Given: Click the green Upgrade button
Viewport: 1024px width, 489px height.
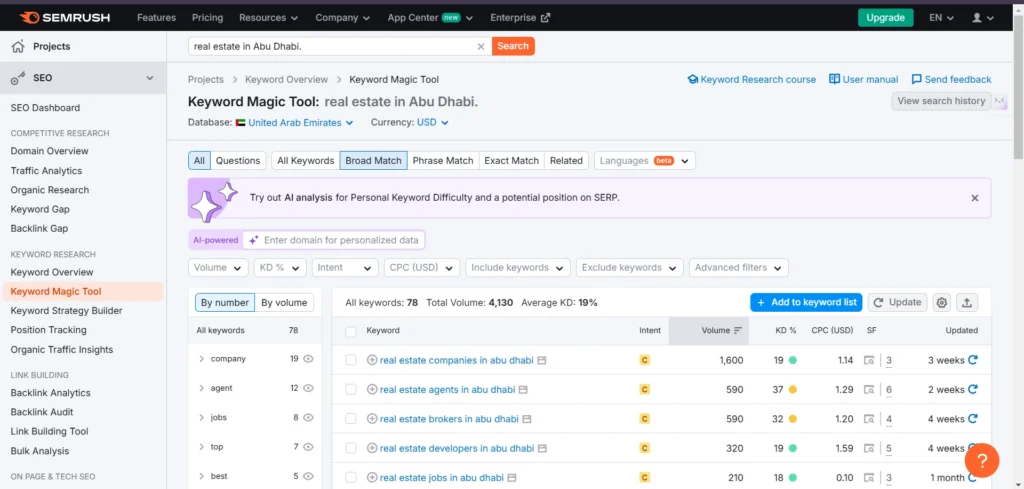Looking at the screenshot, I should point(886,18).
